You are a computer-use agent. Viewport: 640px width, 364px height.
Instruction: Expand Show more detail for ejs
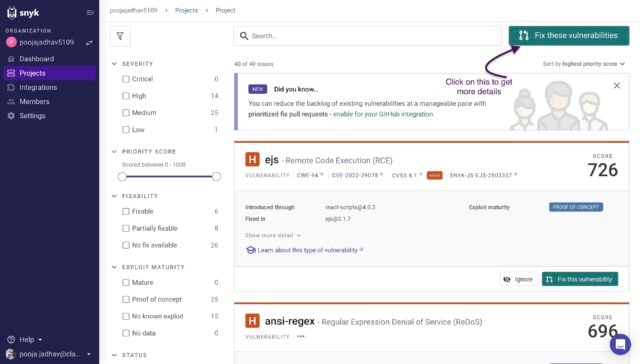(273, 235)
